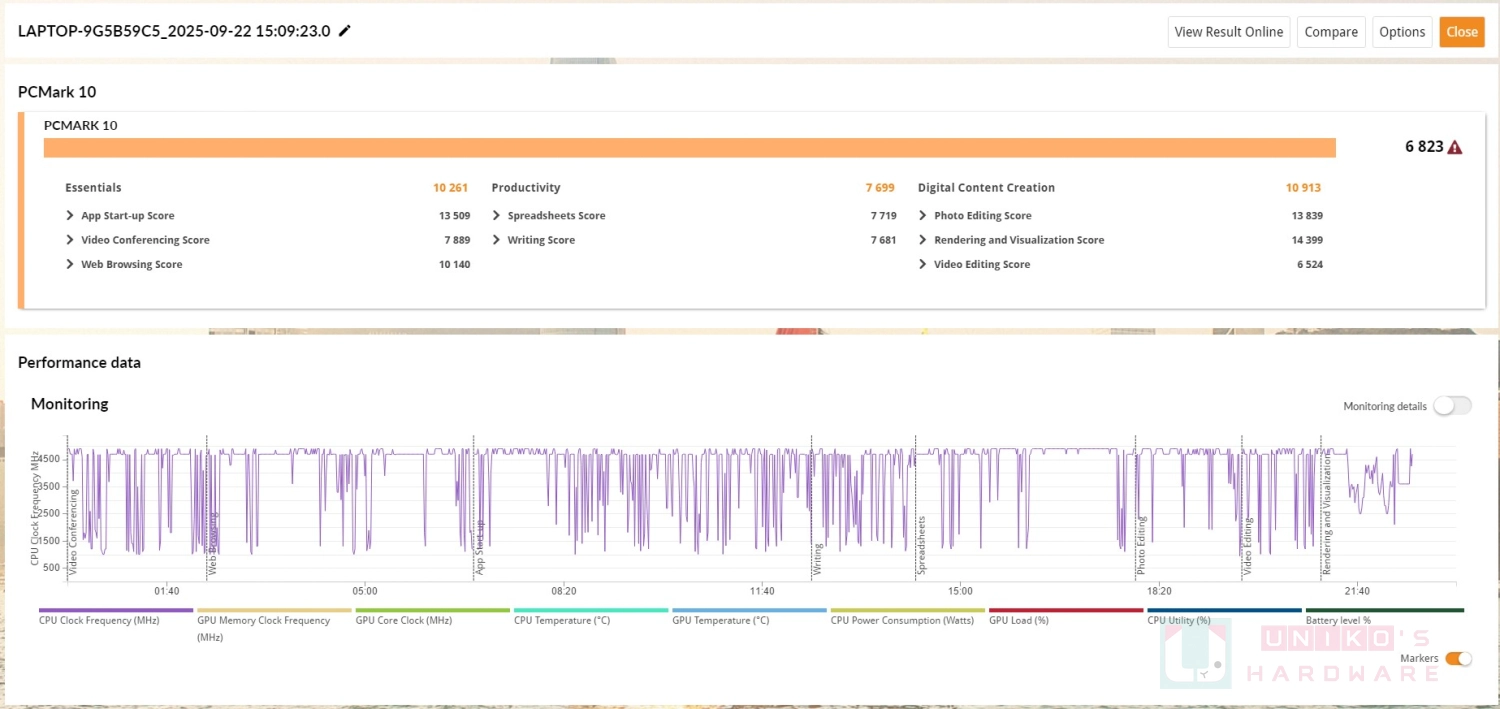Click the orange PCMark 10 score bar
This screenshot has width=1500, height=709.
tap(690, 148)
